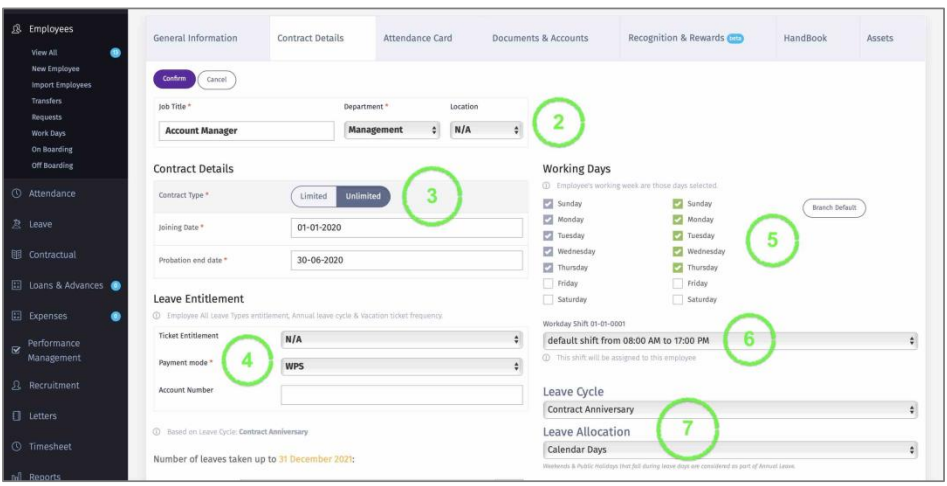
Task: Select the Limited contract type
Action: (x=313, y=196)
